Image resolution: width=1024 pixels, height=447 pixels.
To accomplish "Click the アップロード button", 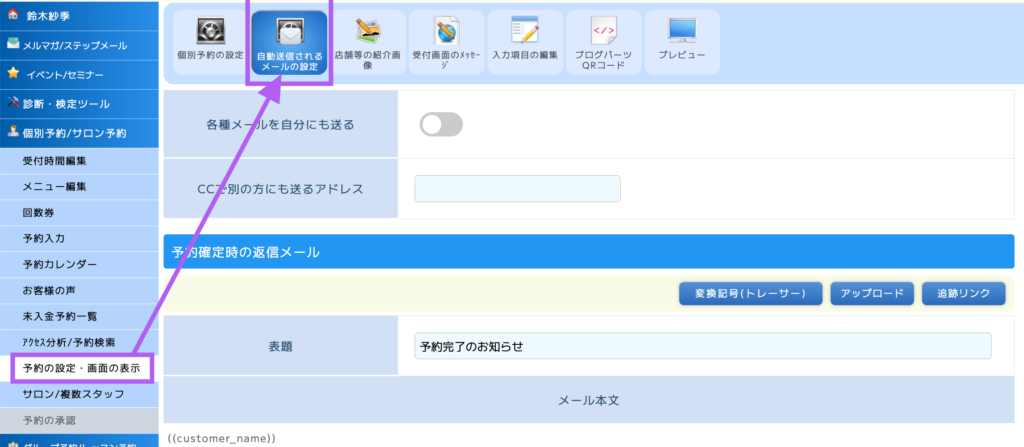I will pyautogui.click(x=872, y=293).
